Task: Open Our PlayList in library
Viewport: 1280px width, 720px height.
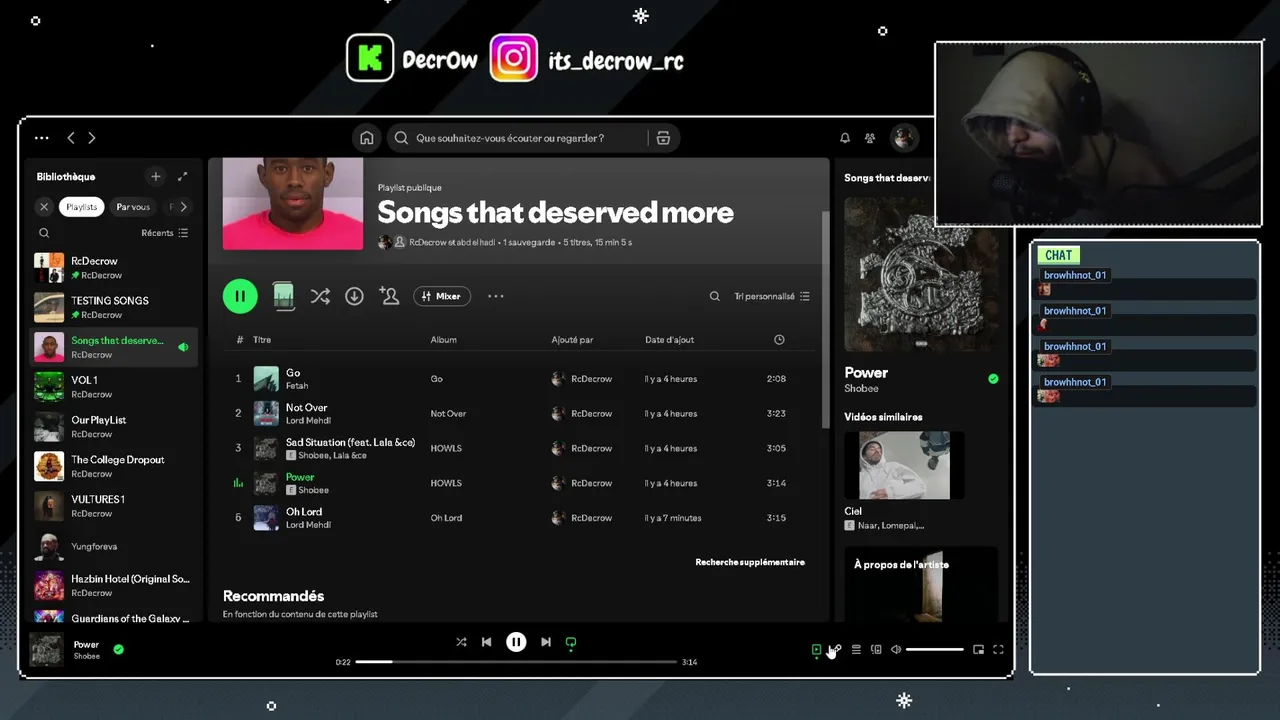Action: 113,427
